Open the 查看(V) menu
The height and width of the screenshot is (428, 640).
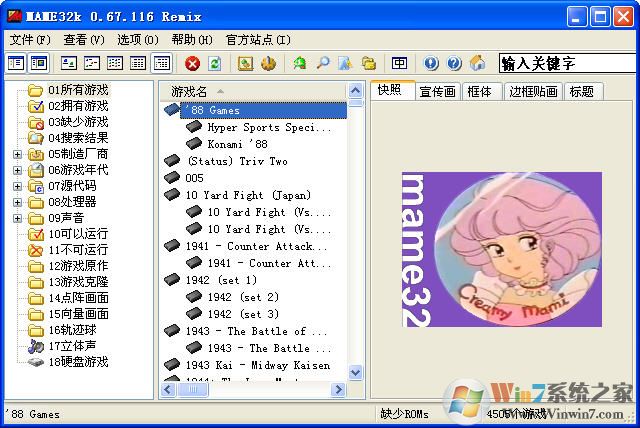[84, 40]
